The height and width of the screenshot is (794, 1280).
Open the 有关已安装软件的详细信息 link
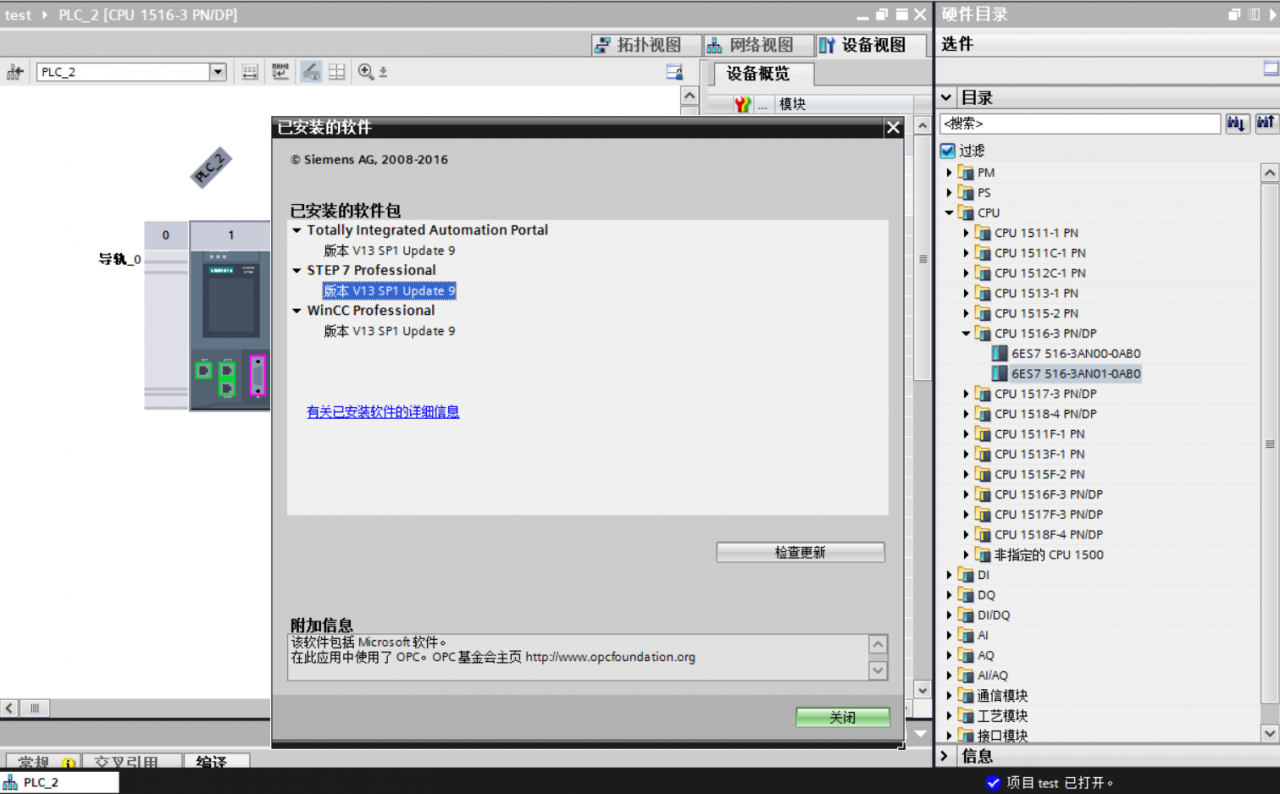click(x=383, y=412)
